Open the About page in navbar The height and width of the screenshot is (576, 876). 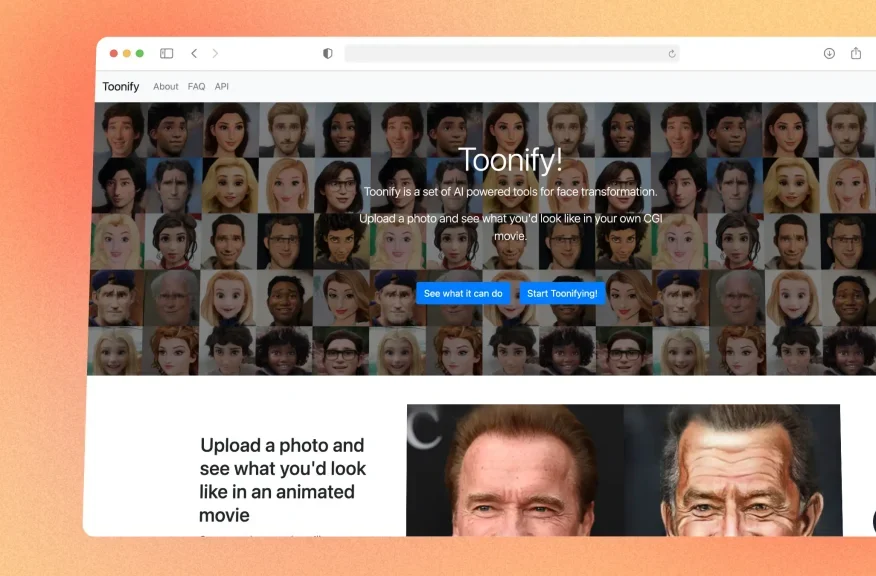166,87
